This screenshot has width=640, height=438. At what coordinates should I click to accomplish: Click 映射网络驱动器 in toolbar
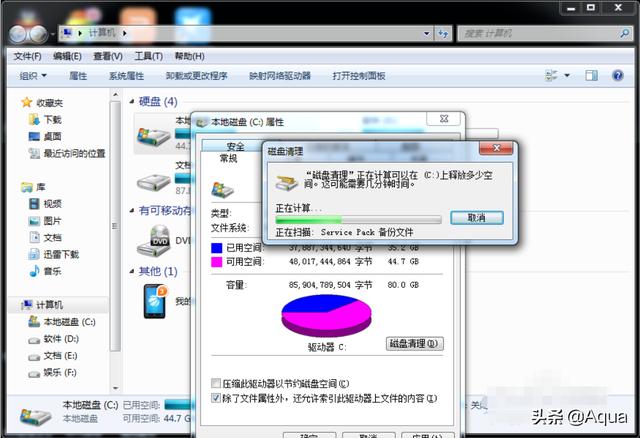(280, 76)
